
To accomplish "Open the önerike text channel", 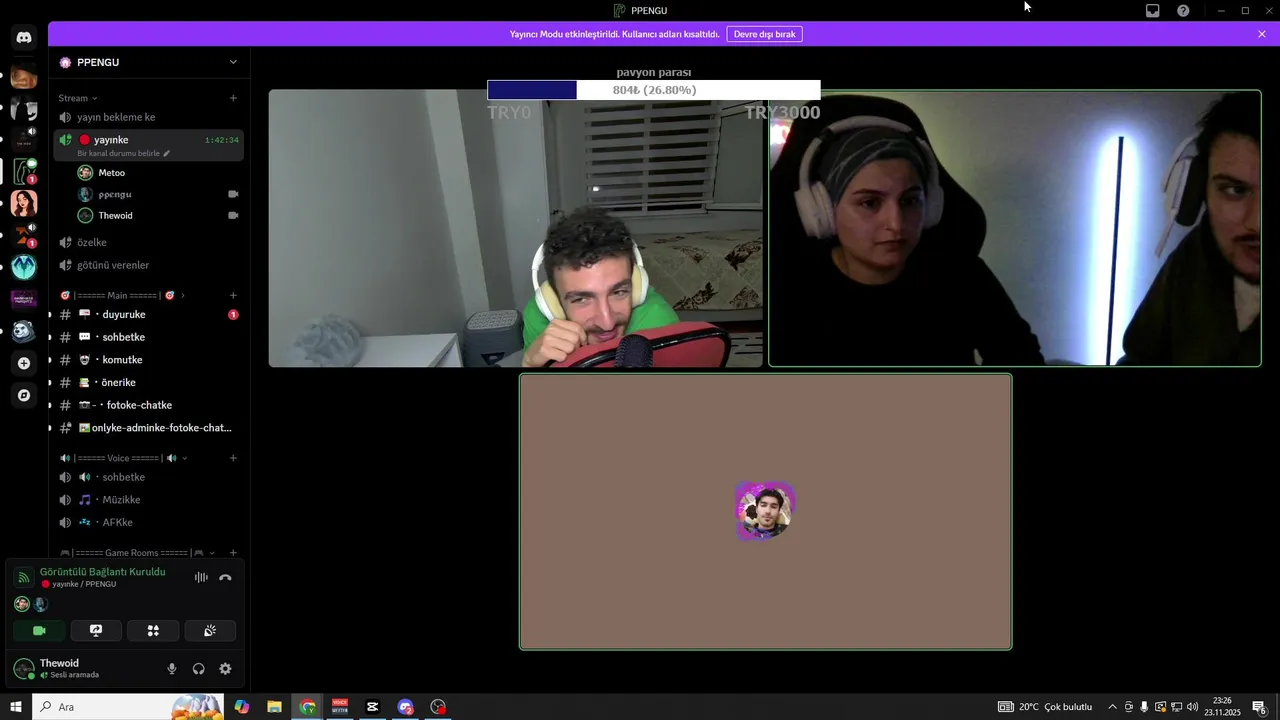I will [148, 382].
